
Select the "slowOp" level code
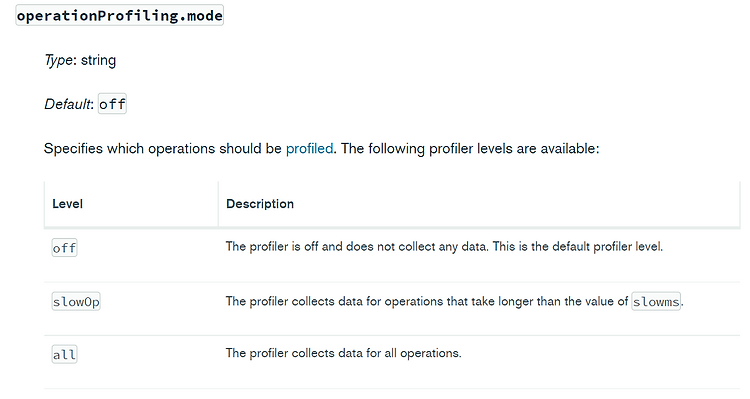point(76,302)
